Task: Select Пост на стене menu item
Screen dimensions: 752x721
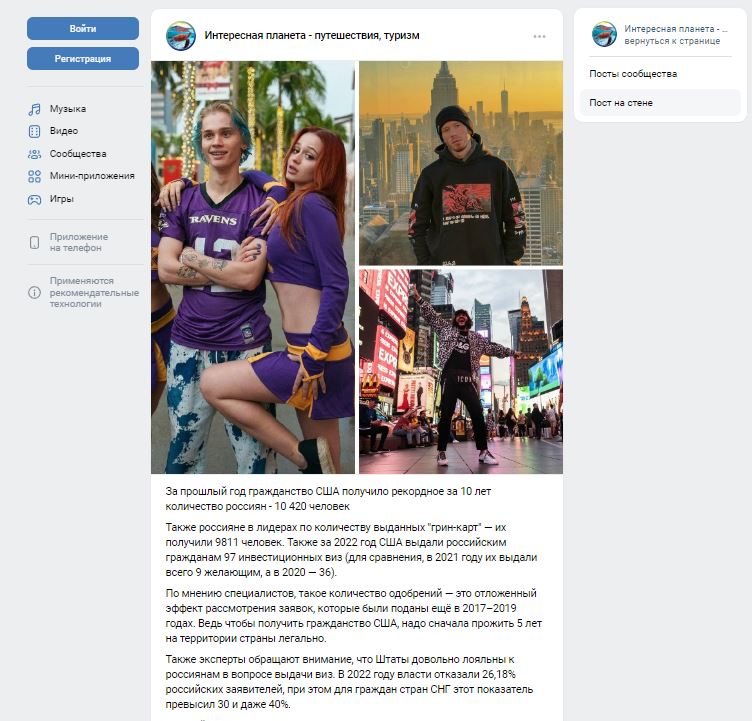Action: click(x=660, y=103)
